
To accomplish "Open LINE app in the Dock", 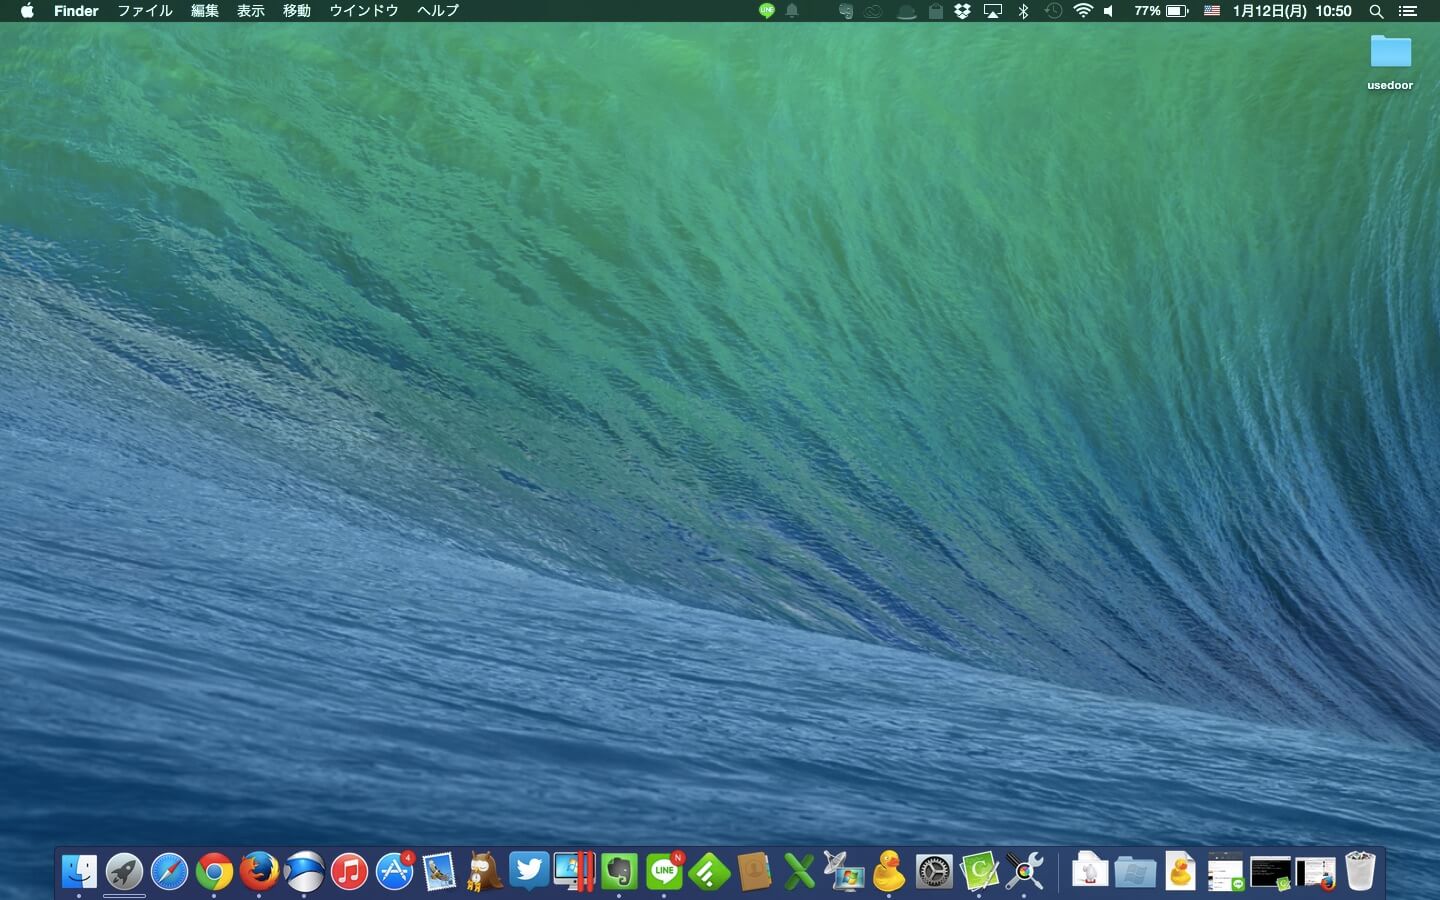I will 664,871.
